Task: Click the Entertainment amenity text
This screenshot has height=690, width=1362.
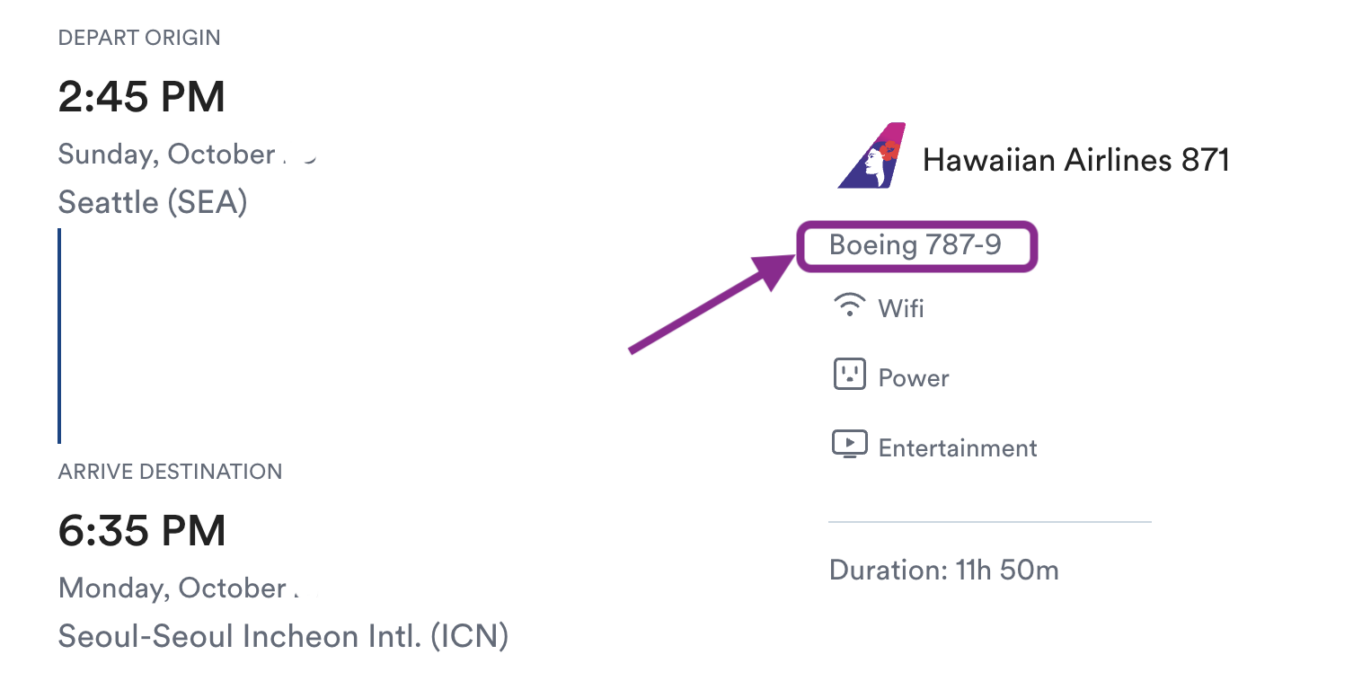Action: pos(958,448)
